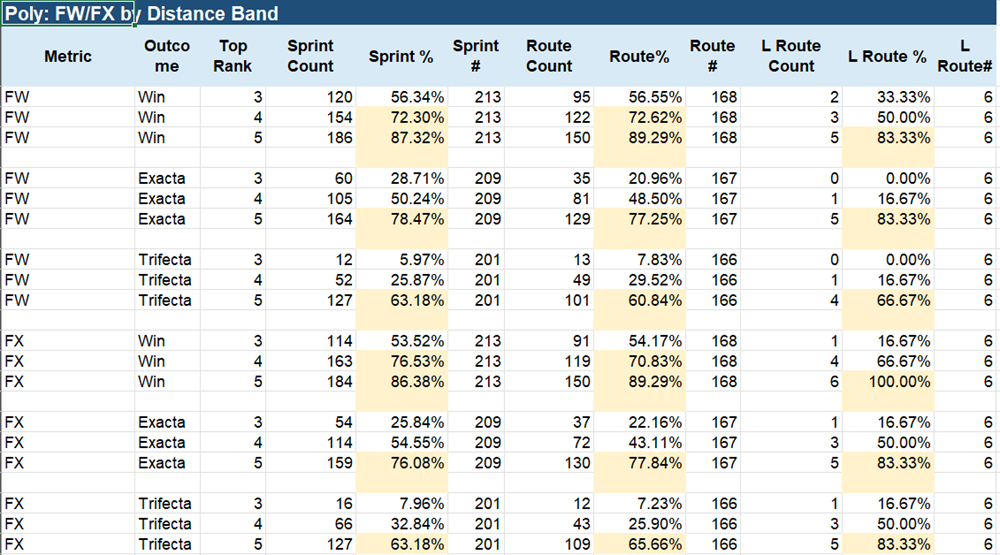Select Route Count value 109
The width and height of the screenshot is (1000, 555).
[548, 544]
